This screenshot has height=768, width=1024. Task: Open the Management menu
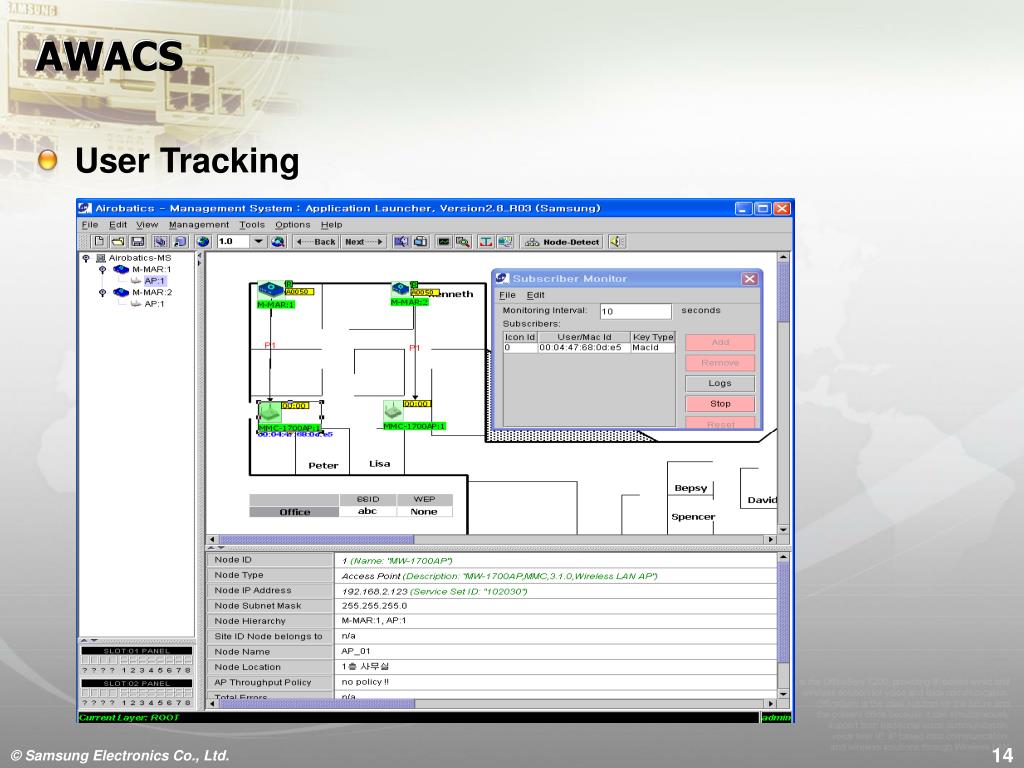click(199, 225)
